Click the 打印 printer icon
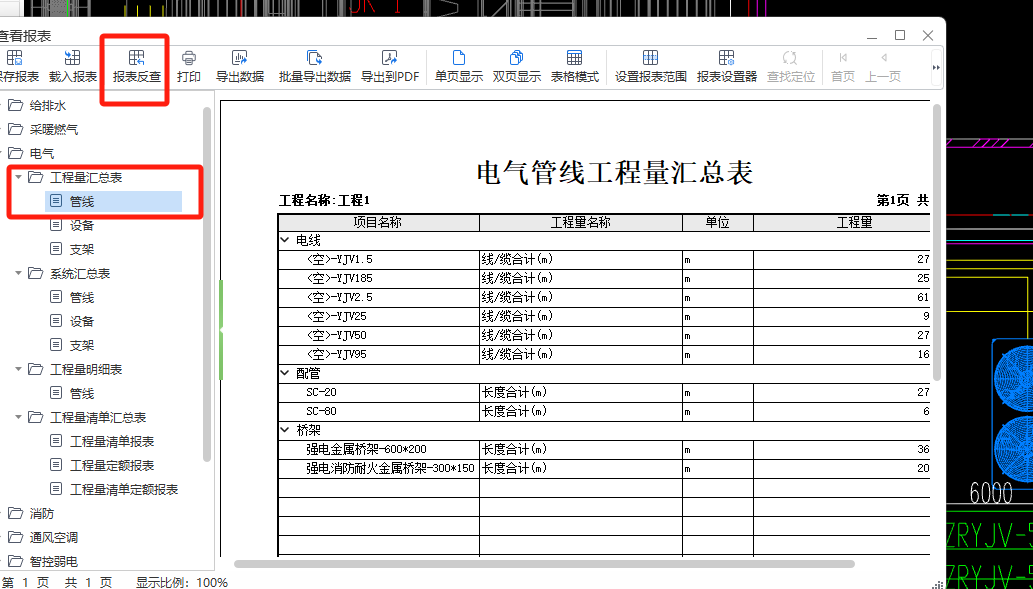The width and height of the screenshot is (1033, 589). (x=188, y=58)
